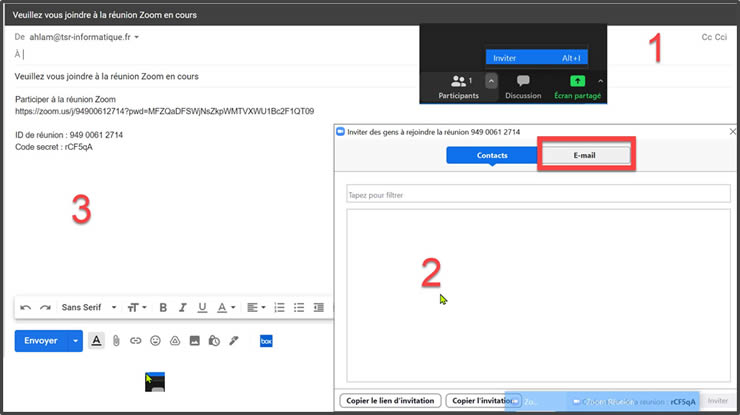Toggle underline formatting
The image size is (740, 415).
(x=202, y=308)
